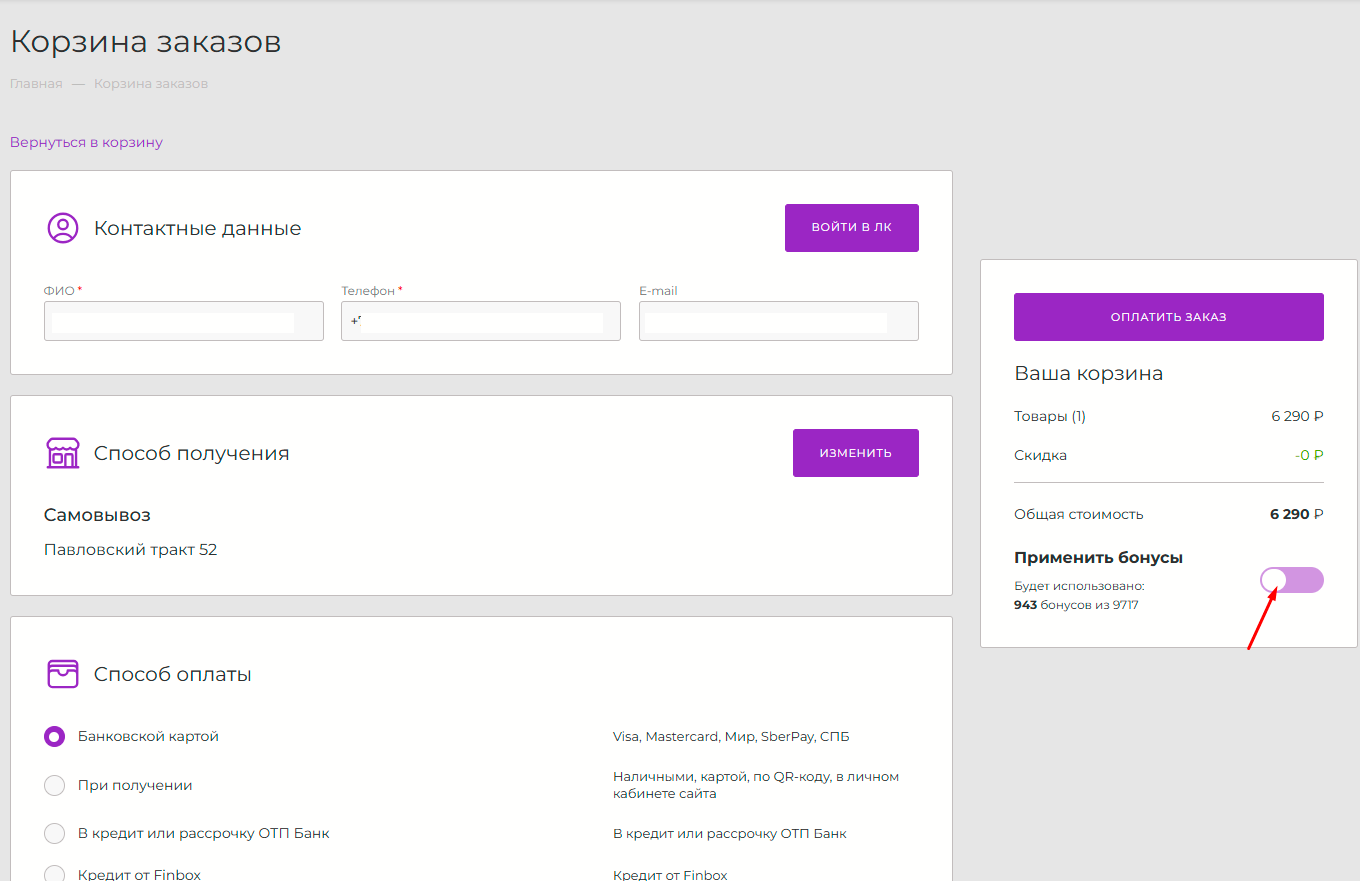
Task: Select В кредит или рассрочку ОТП Банк
Action: coord(55,833)
